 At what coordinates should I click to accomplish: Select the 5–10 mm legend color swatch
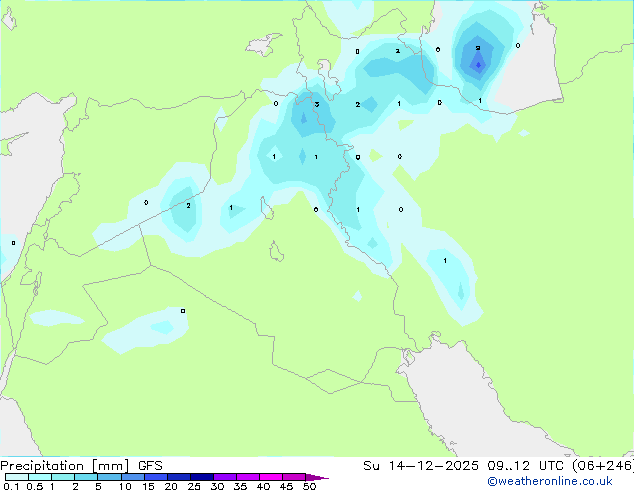coord(109,477)
